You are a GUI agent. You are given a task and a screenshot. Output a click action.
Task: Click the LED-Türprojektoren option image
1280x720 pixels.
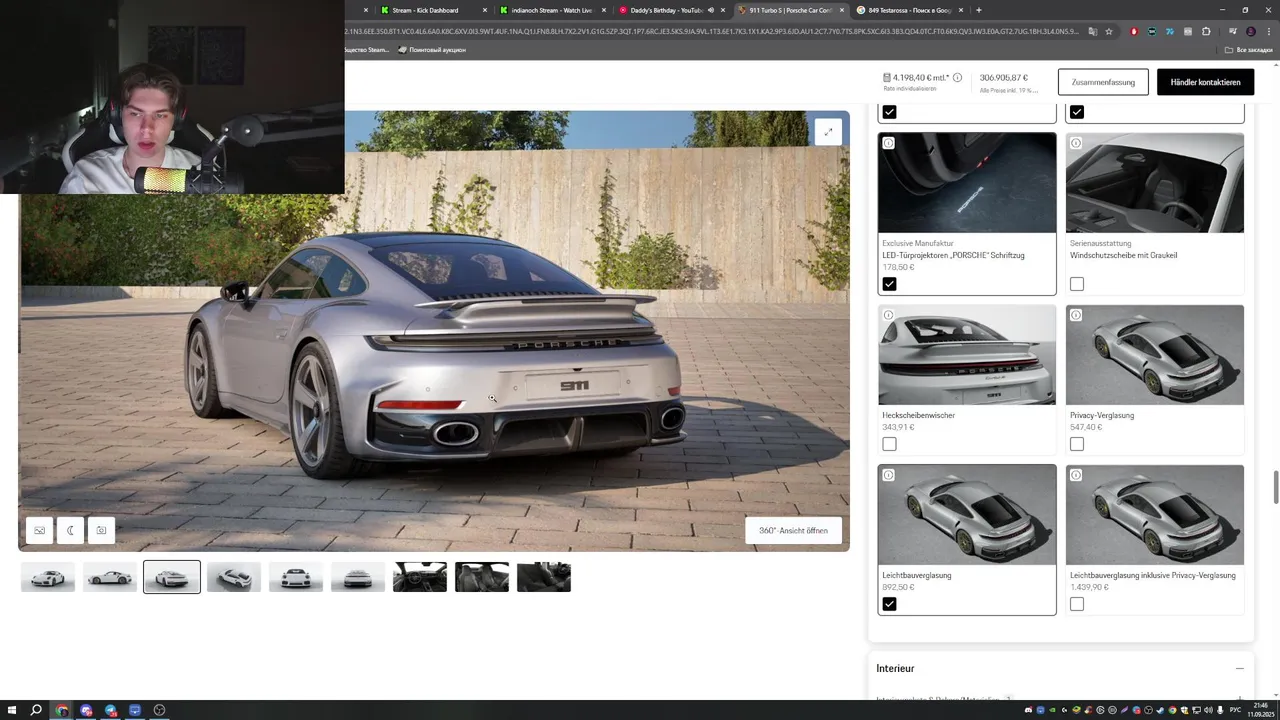(967, 183)
